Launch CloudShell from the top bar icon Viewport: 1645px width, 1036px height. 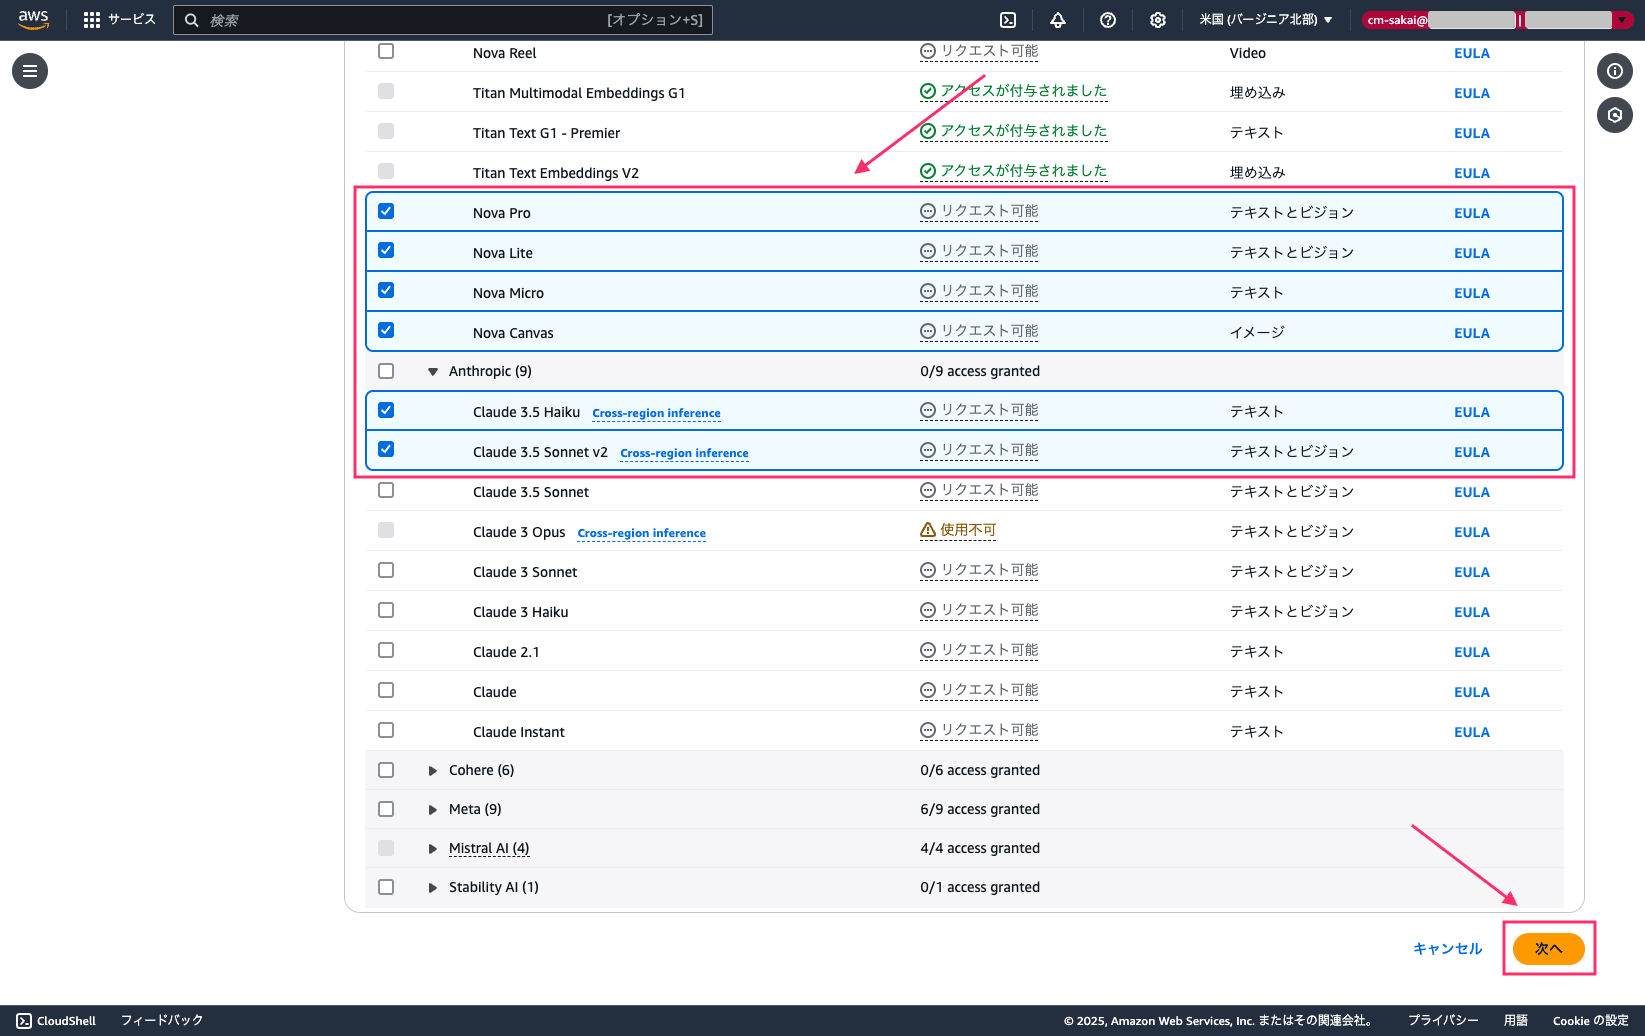point(1008,20)
